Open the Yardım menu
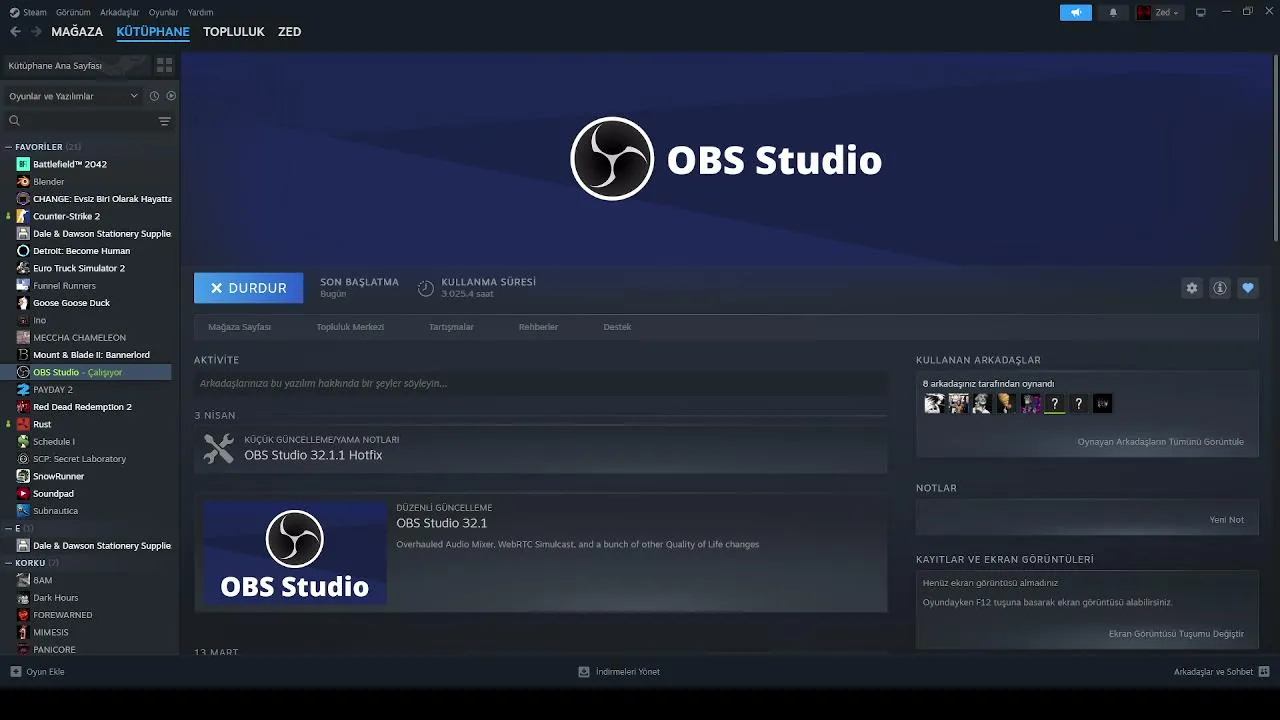 200,12
